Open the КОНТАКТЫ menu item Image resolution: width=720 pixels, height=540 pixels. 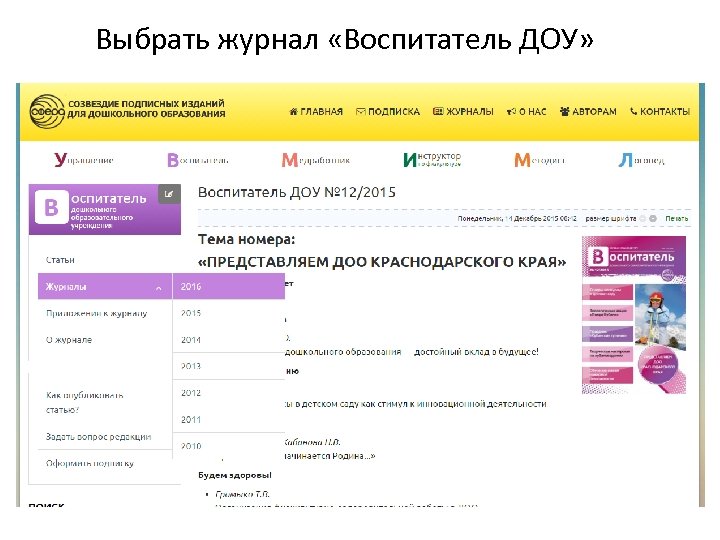click(660, 112)
